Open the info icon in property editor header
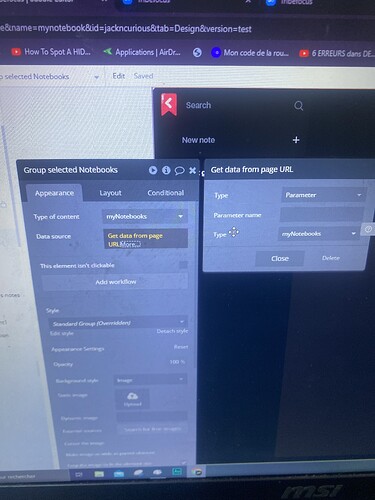375x500 pixels. tap(166, 170)
